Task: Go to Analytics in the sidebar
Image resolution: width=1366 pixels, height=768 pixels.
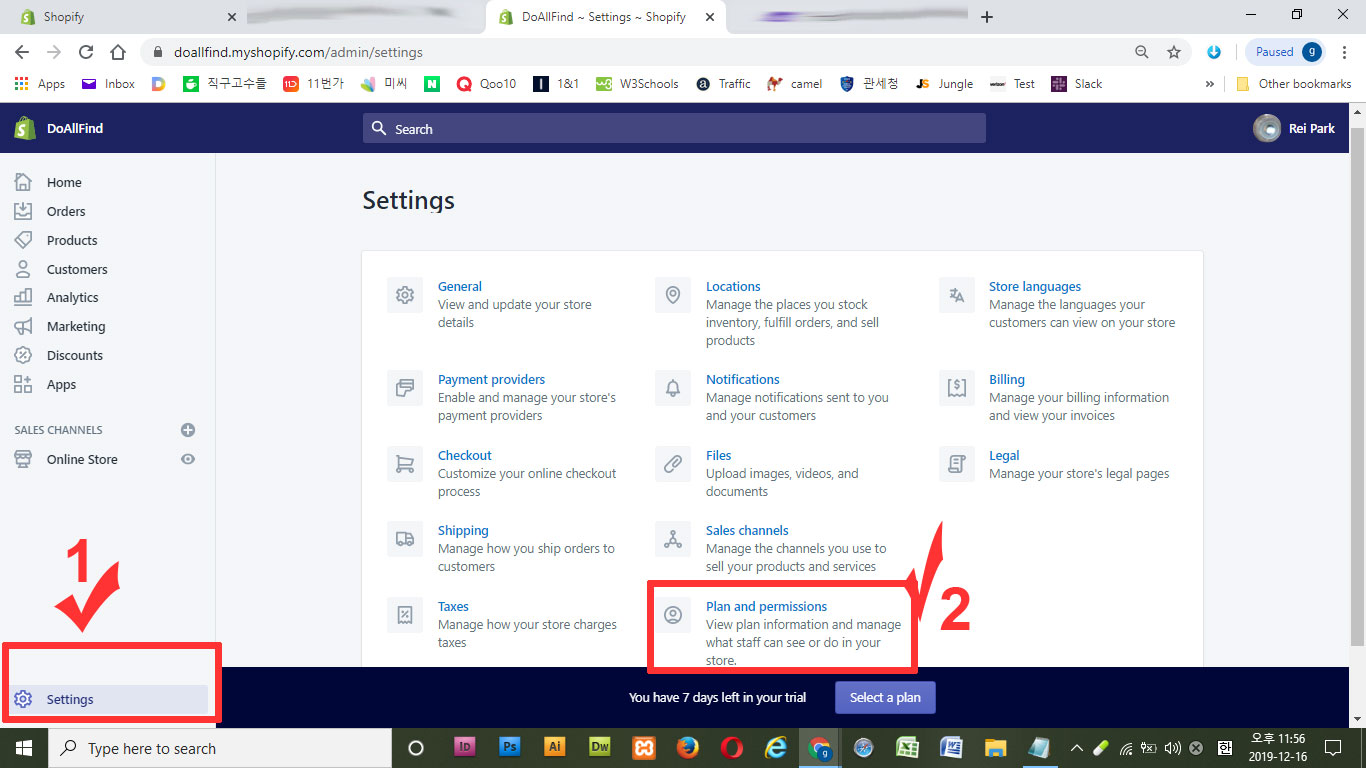Action: (x=72, y=297)
